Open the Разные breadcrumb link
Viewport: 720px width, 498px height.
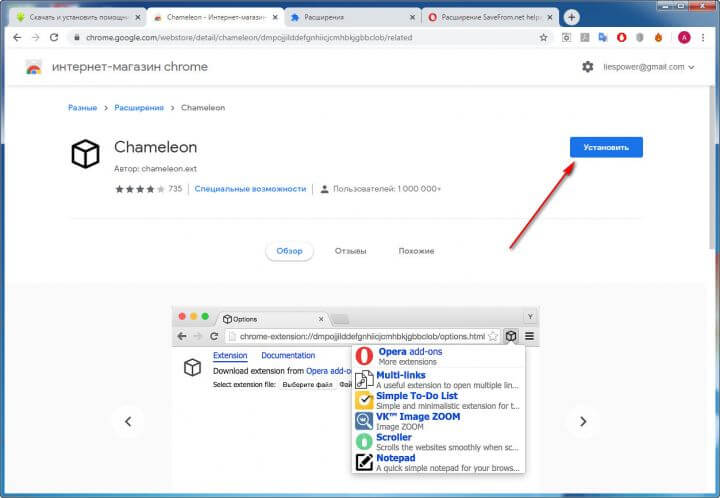pos(83,108)
